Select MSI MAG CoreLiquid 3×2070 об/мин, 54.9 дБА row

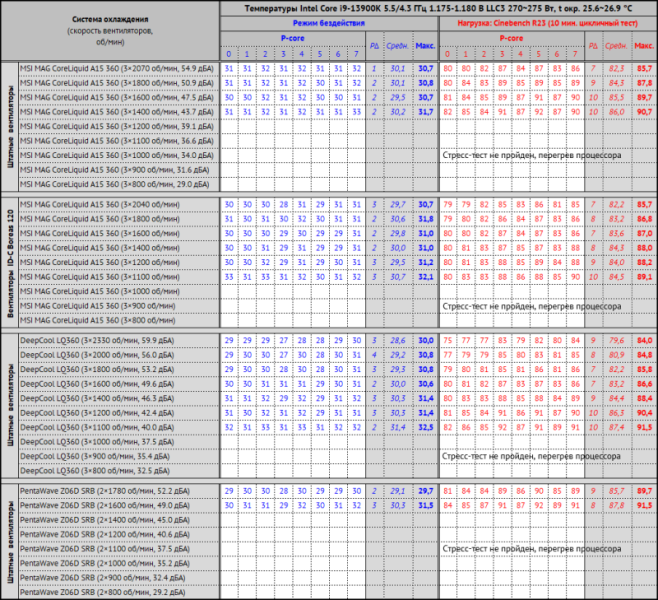pyautogui.click(x=112, y=68)
